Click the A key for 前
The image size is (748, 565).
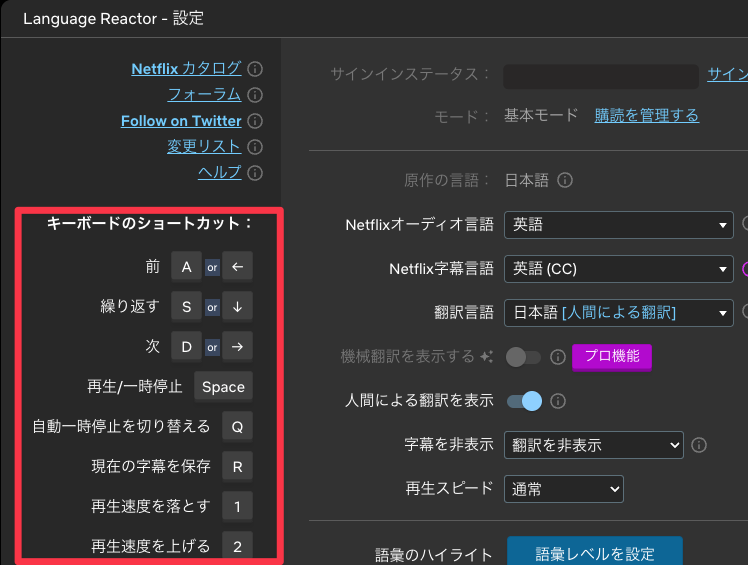(187, 267)
